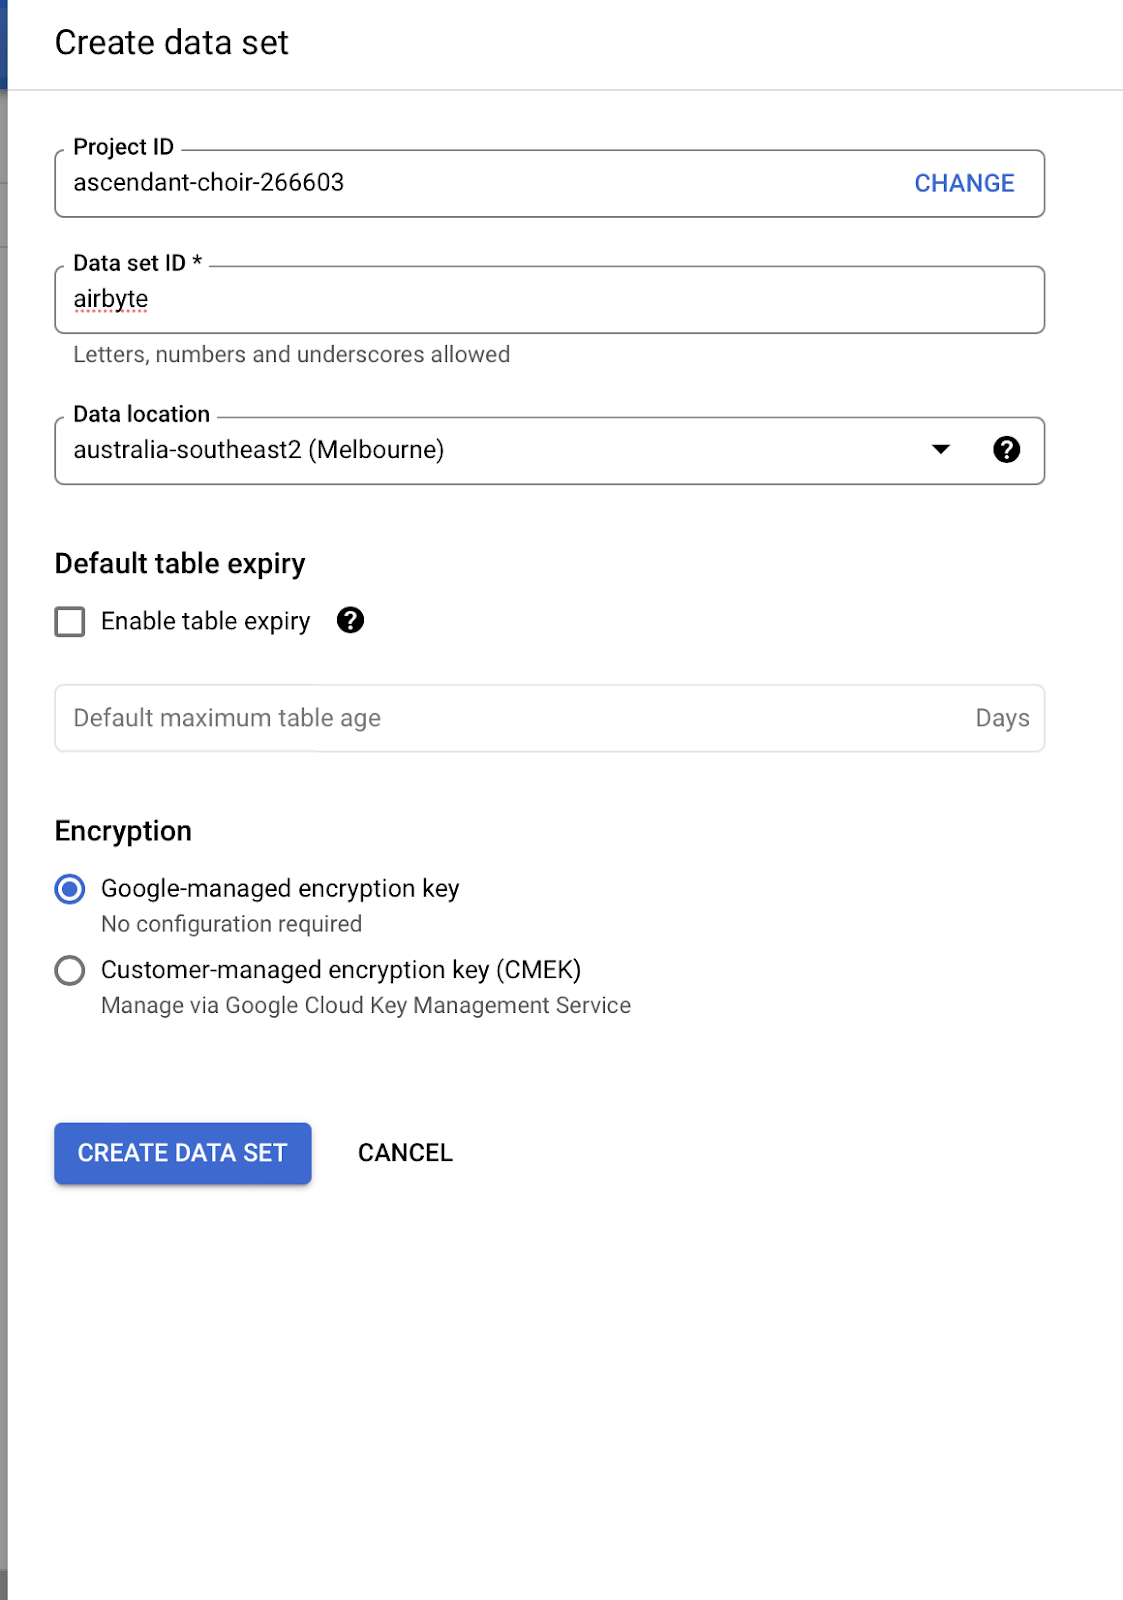Select Google-managed encryption key radio button
Screen dimensions: 1123x1600
pos(70,889)
